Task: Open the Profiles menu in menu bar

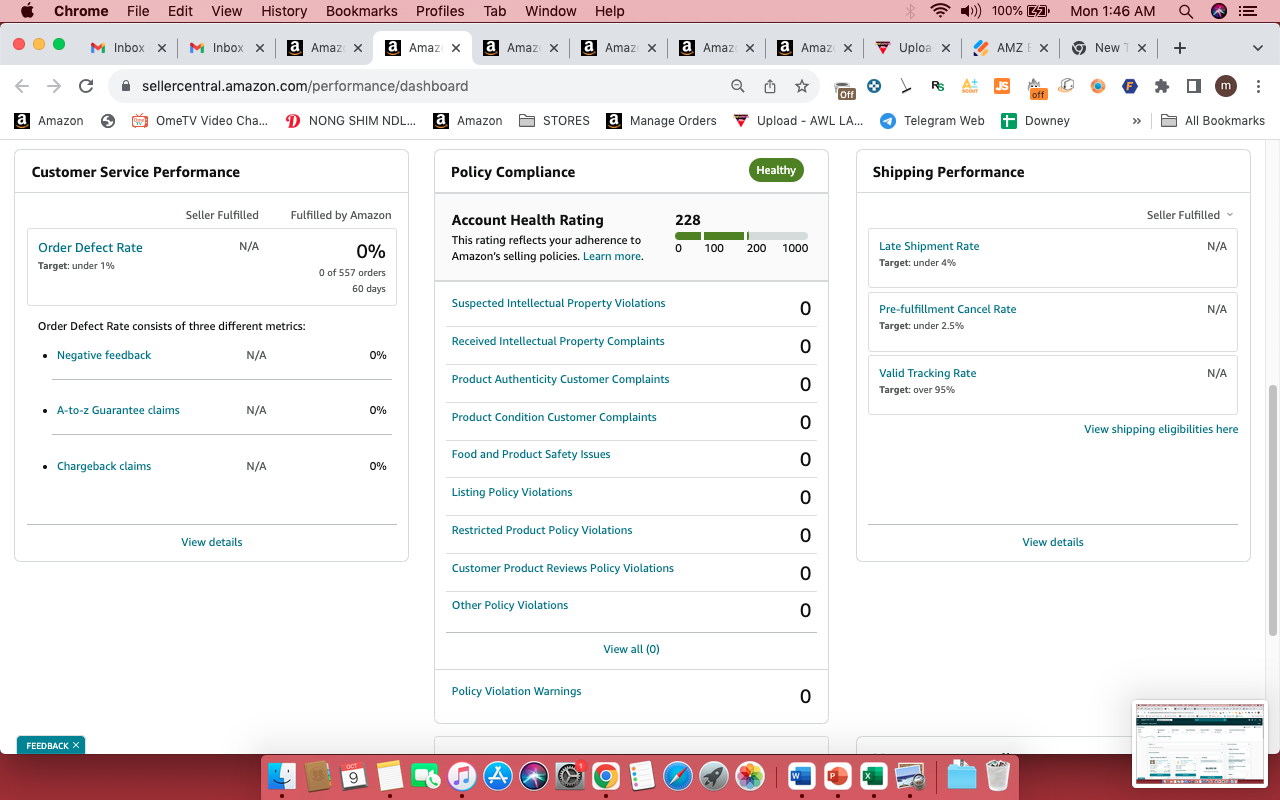Action: pos(440,11)
